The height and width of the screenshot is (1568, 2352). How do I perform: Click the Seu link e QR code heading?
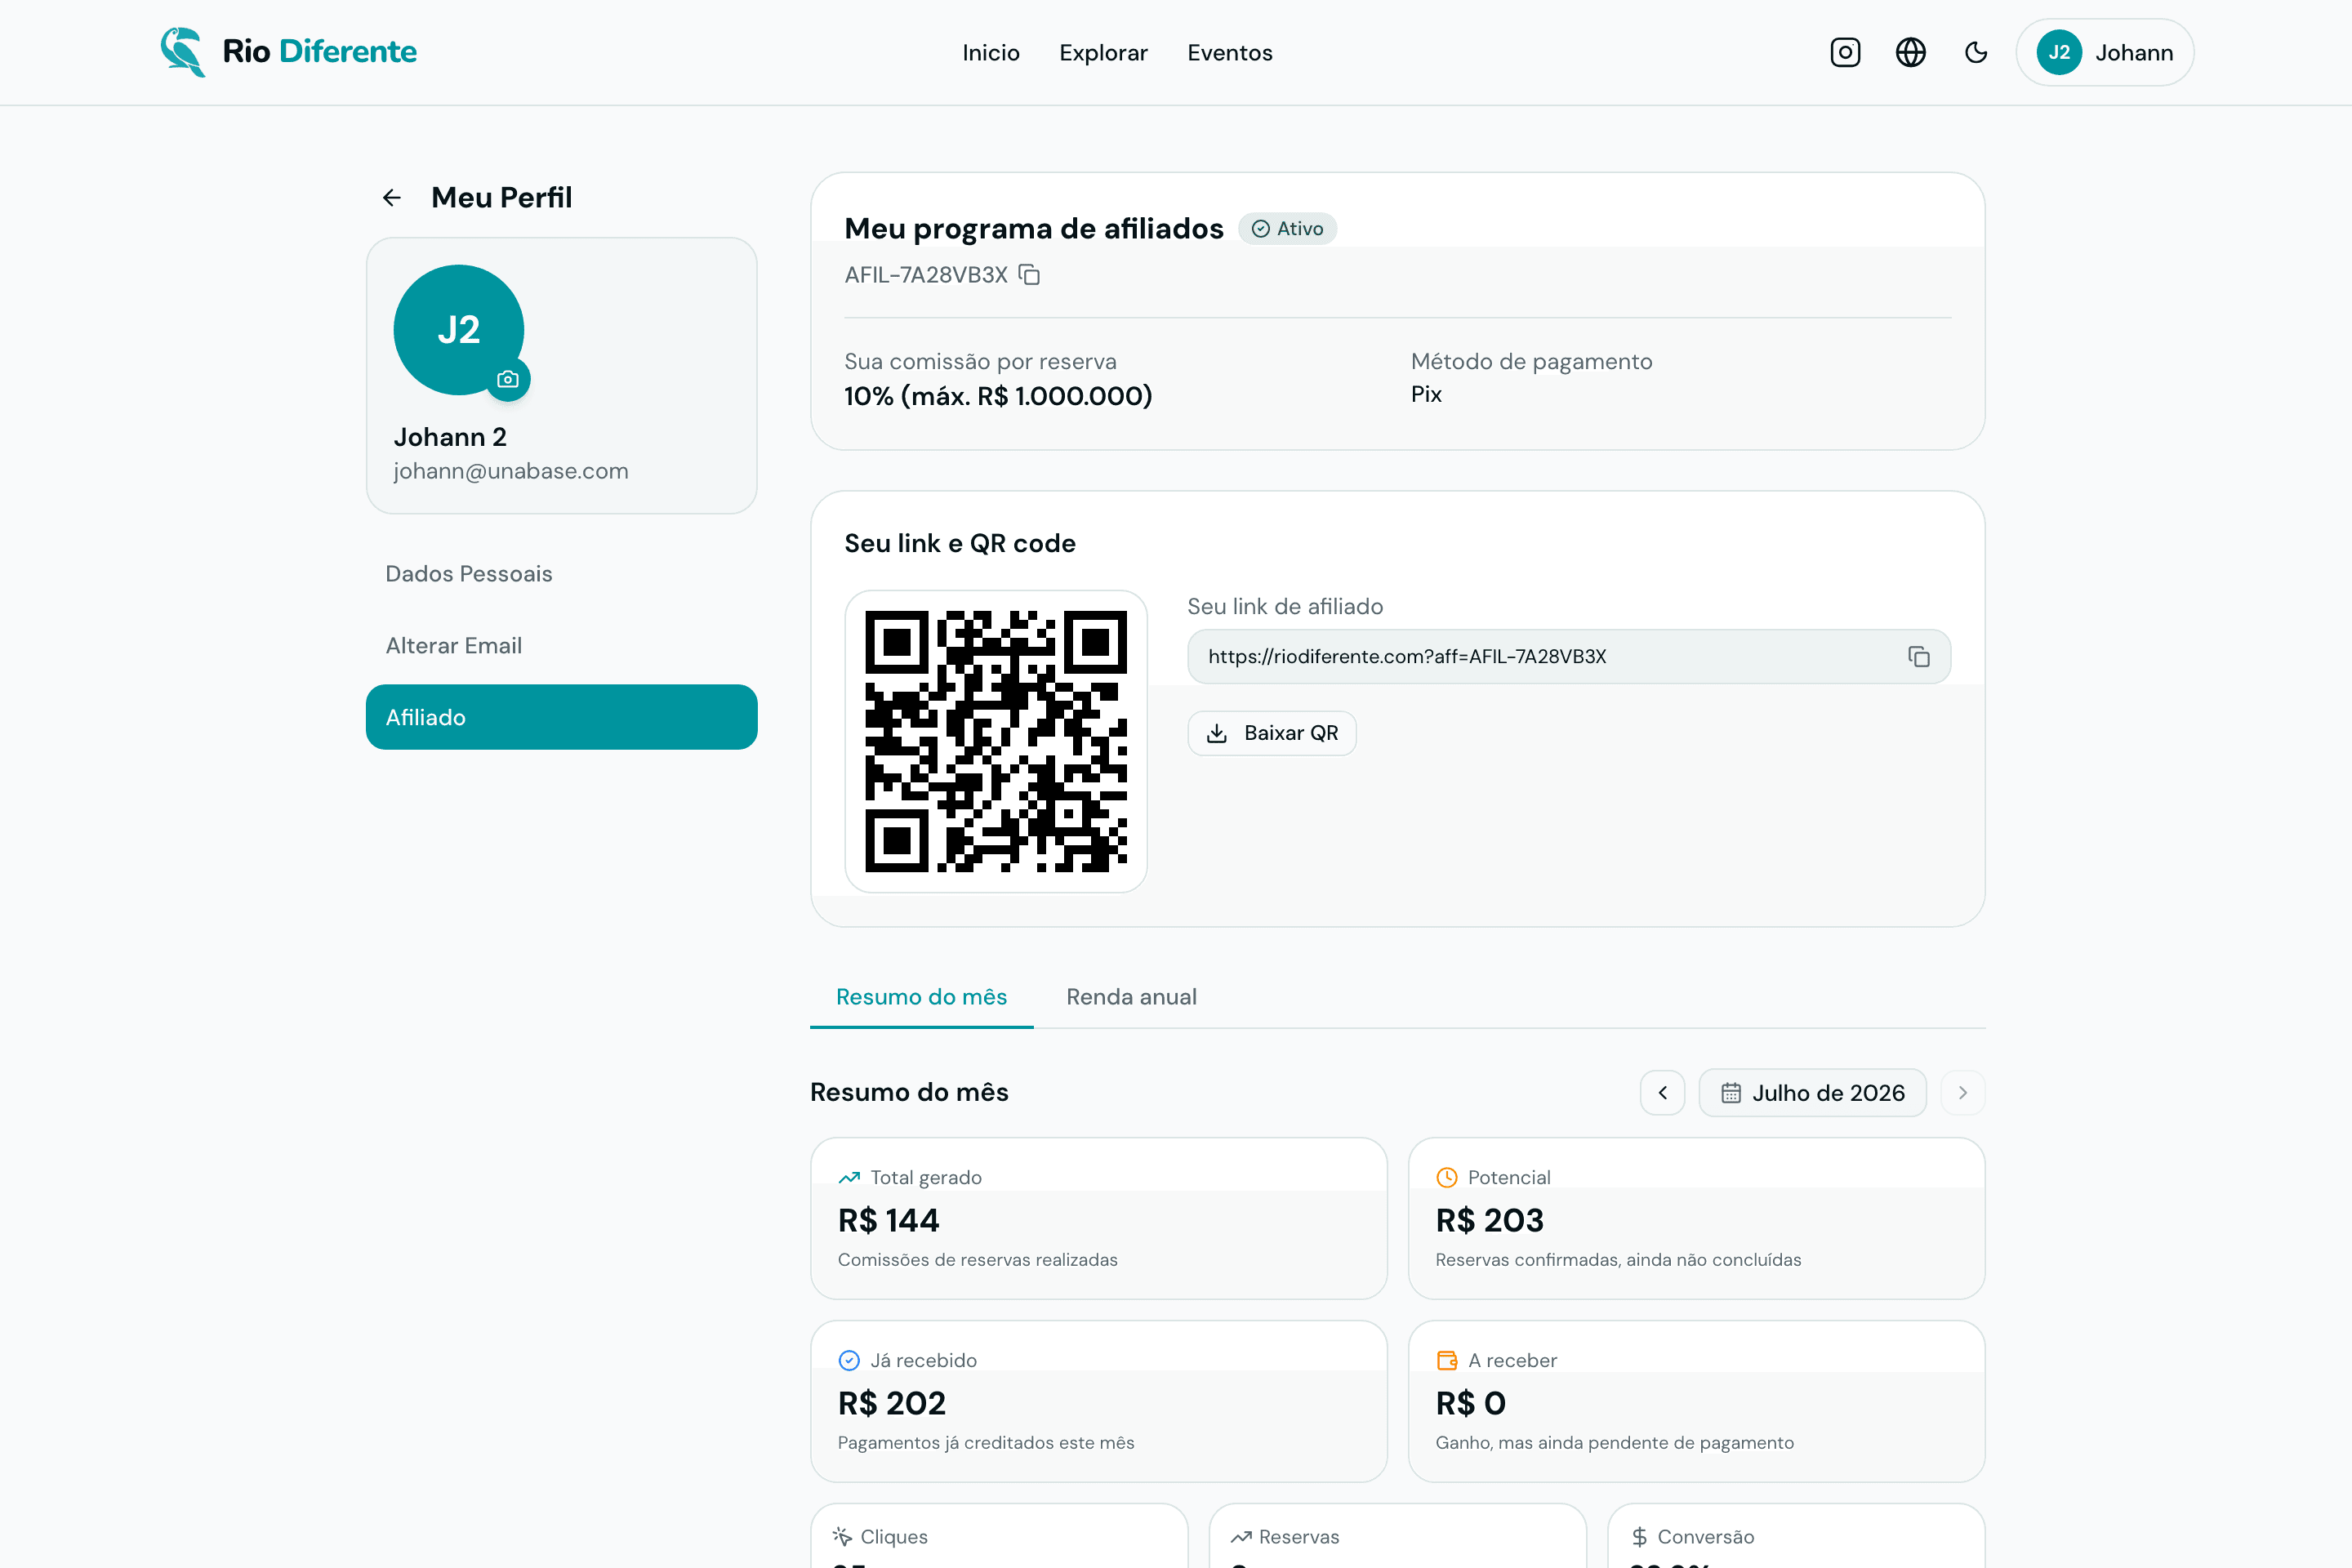[x=960, y=543]
